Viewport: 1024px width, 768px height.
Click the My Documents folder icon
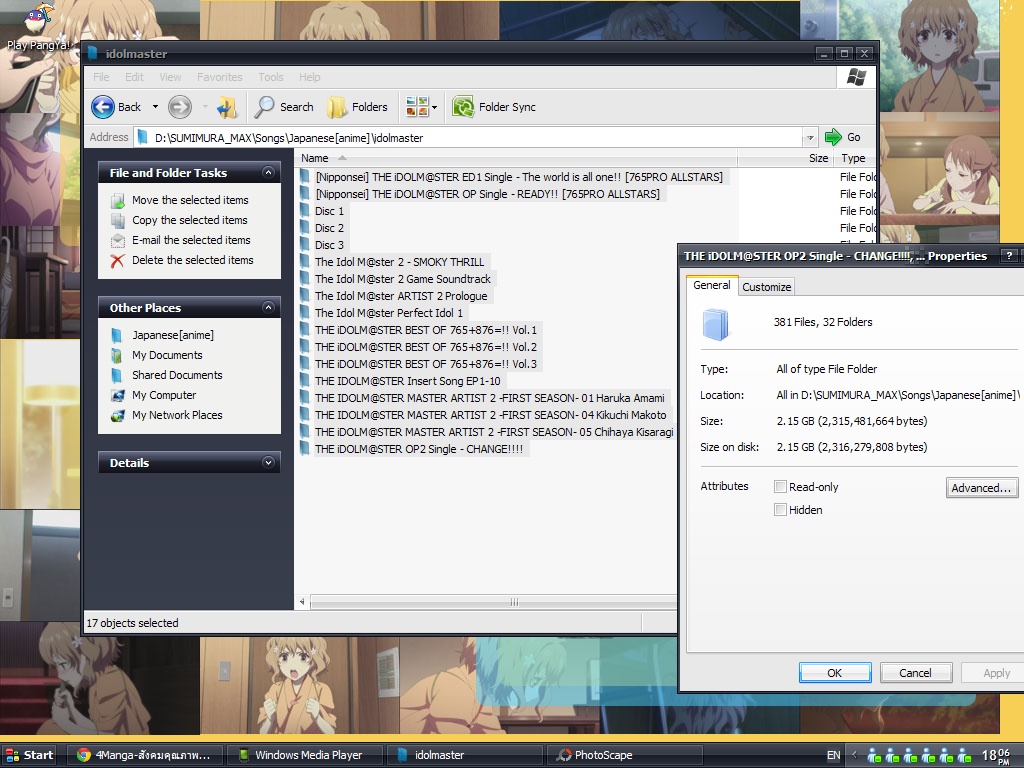point(117,355)
